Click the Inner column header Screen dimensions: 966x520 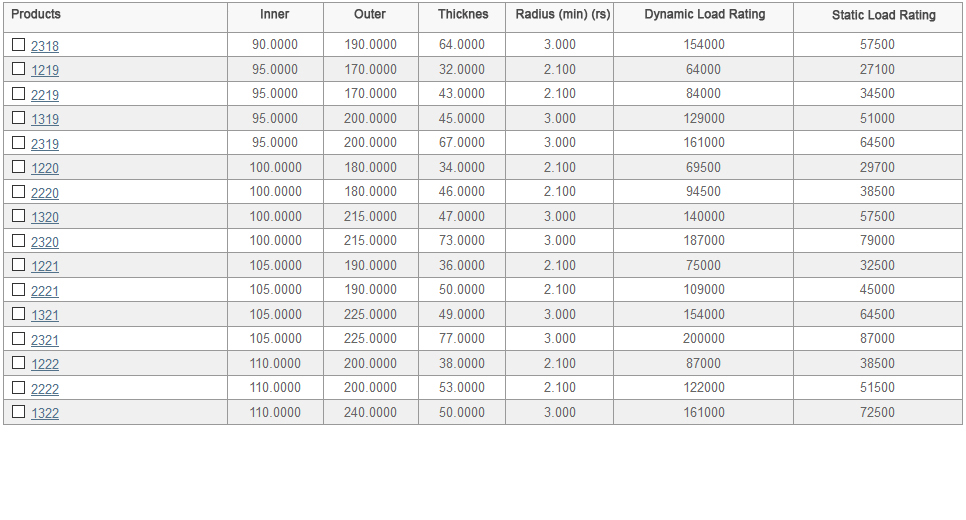point(275,15)
